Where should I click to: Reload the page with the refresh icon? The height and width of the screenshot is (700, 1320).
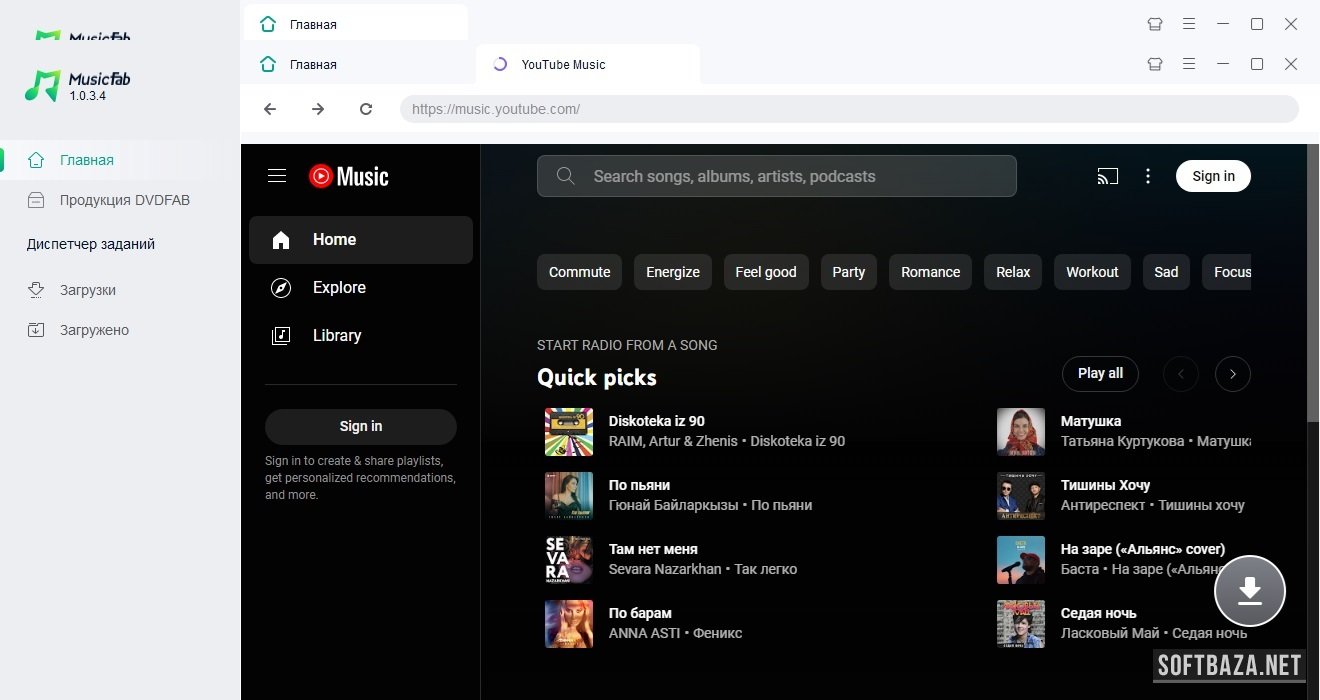click(366, 109)
